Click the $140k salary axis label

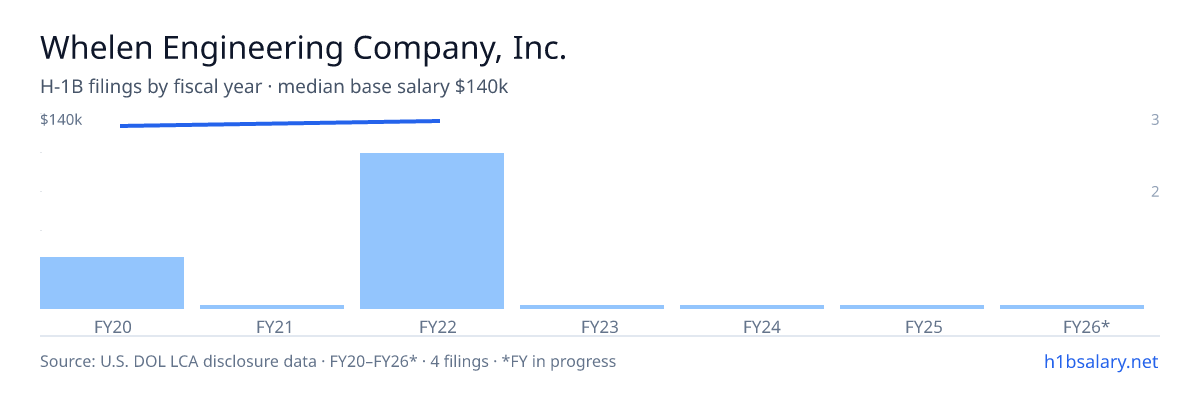coord(61,120)
